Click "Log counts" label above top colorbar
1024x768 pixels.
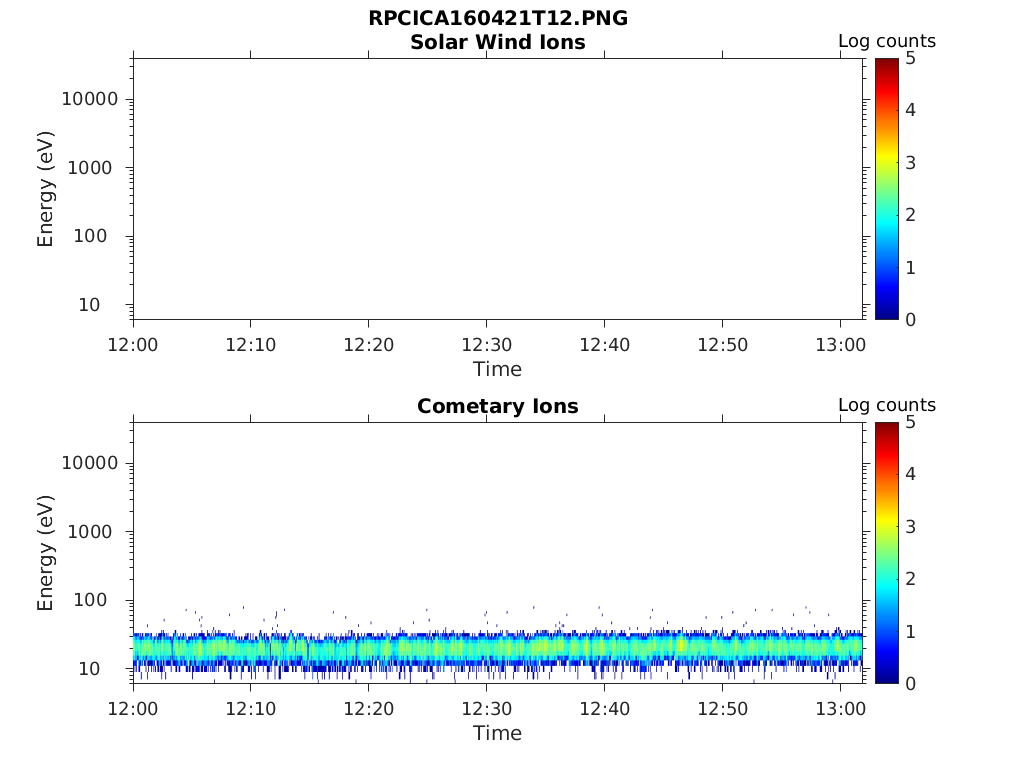[886, 41]
